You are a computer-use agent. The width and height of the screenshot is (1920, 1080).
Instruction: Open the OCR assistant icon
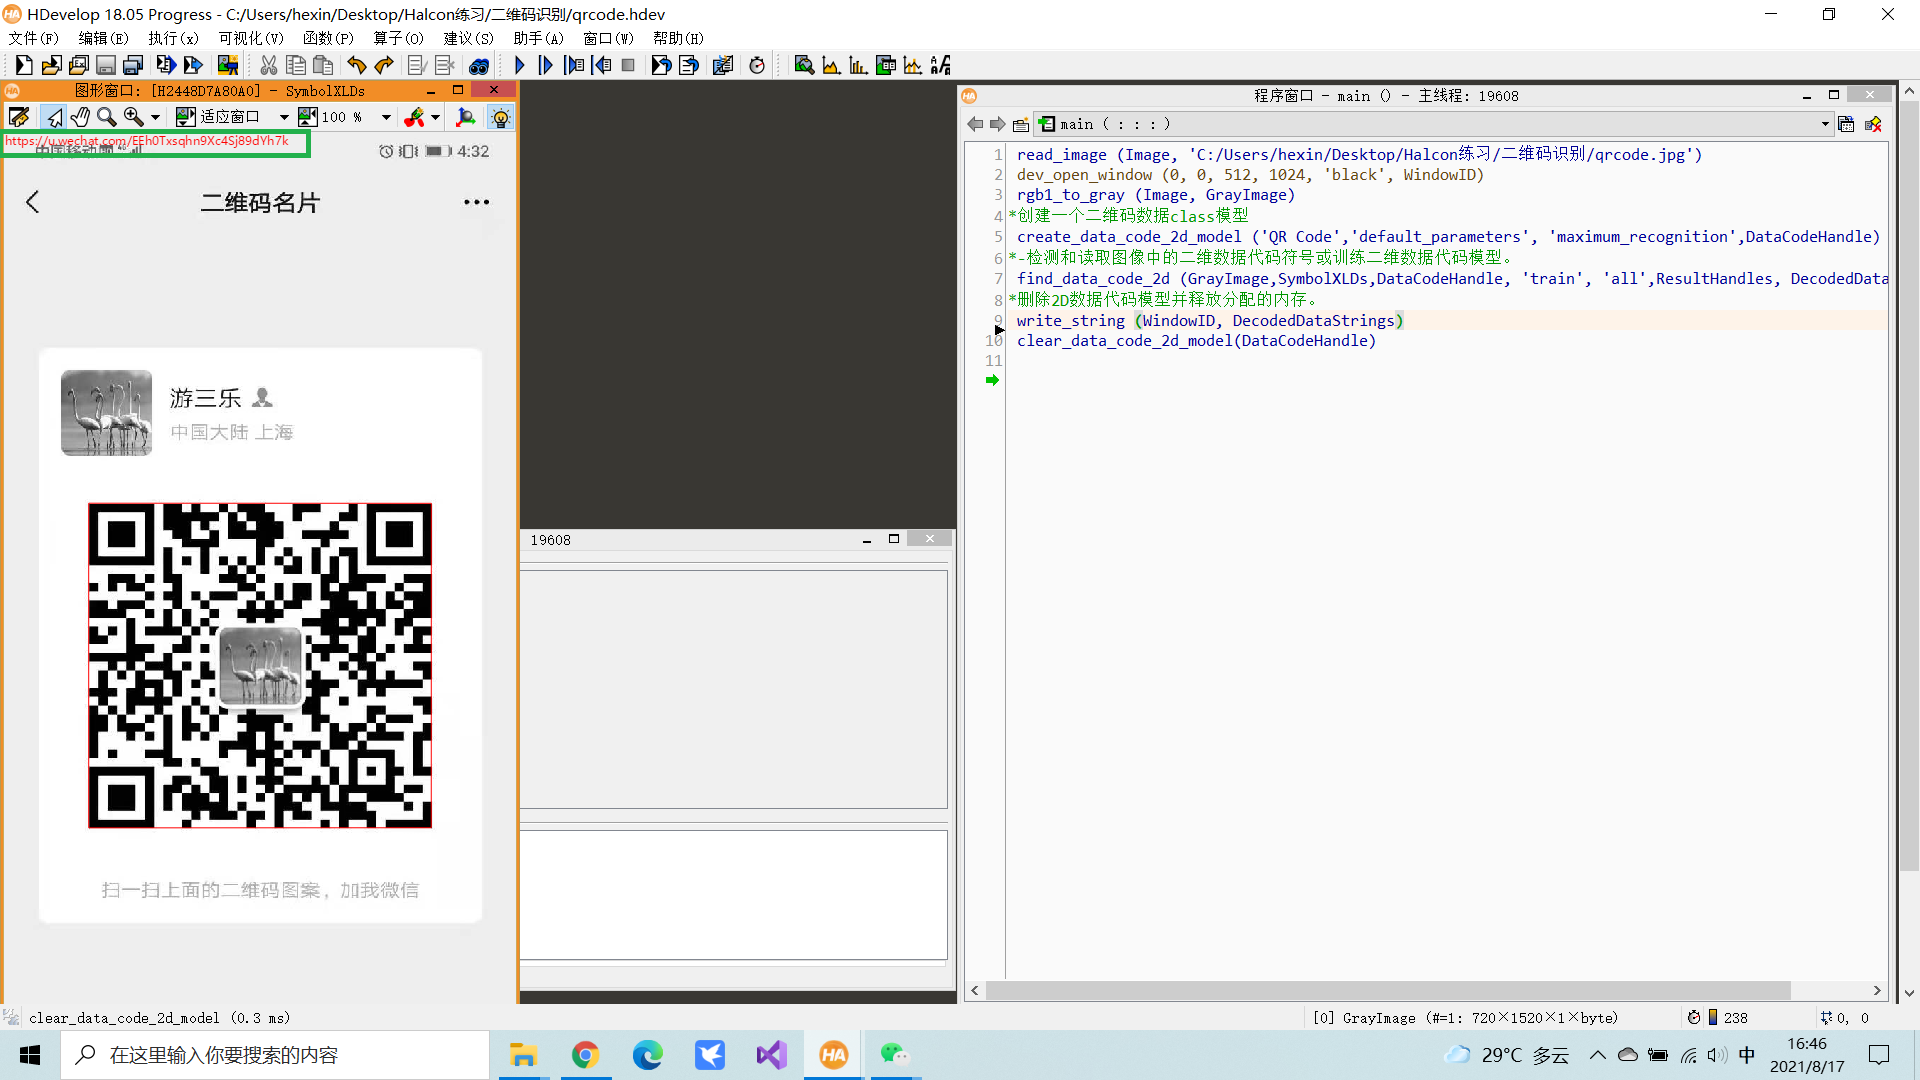[940, 66]
